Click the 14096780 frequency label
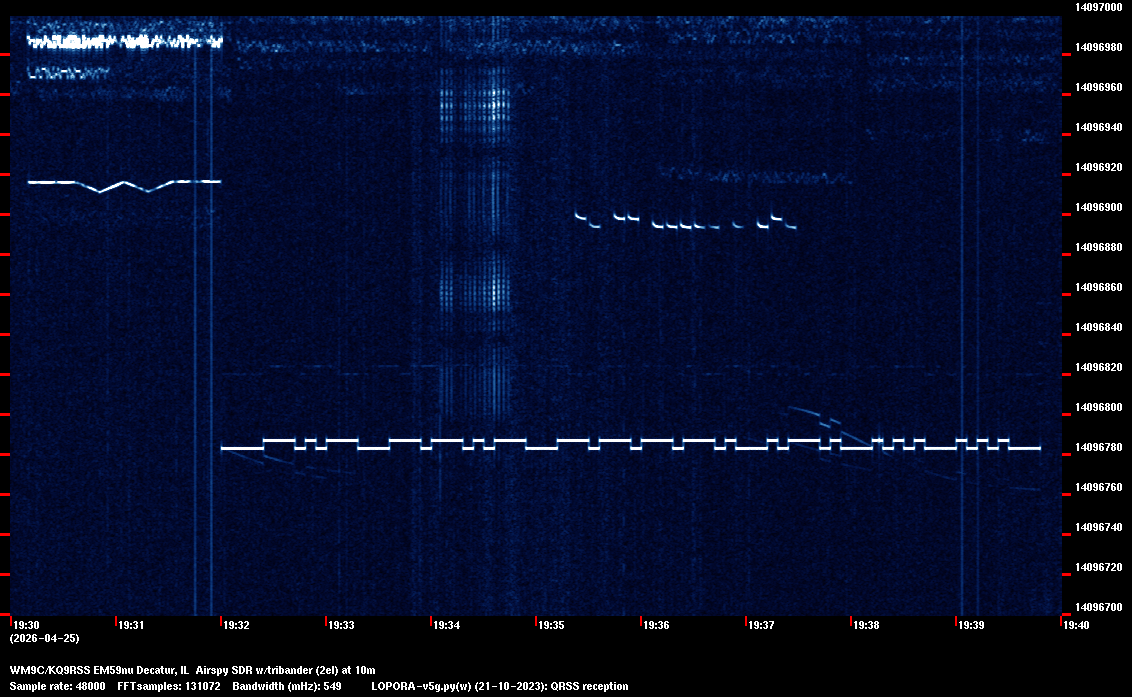The width and height of the screenshot is (1132, 697). [x=1099, y=448]
